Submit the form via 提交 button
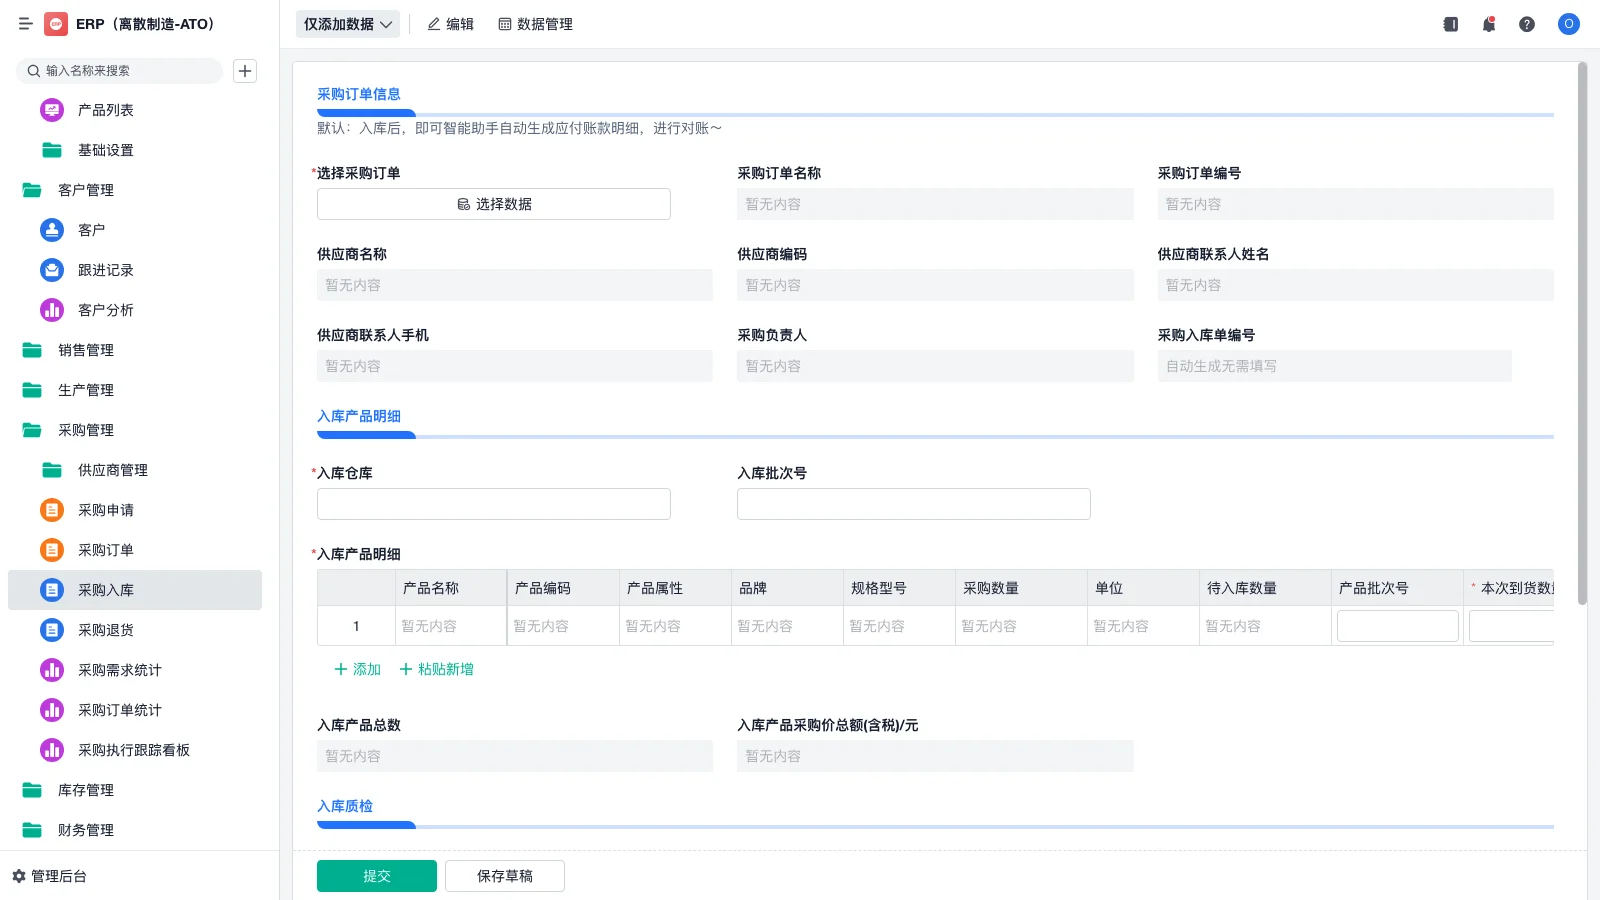This screenshot has height=900, width=1600. pos(377,875)
